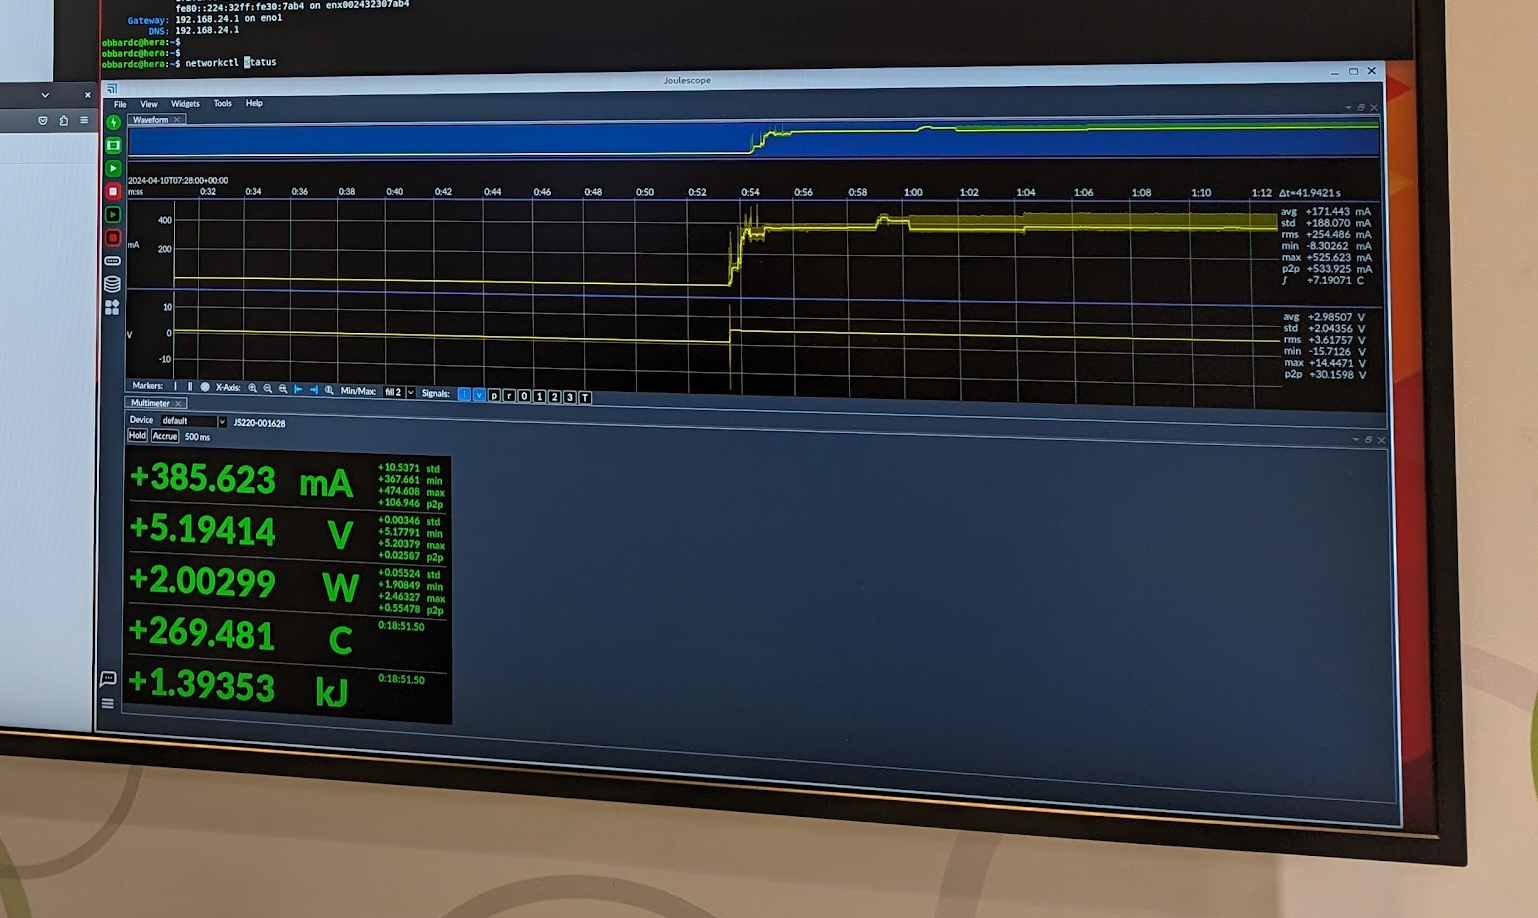
Task: Close the Waveform tab
Action: tap(177, 119)
